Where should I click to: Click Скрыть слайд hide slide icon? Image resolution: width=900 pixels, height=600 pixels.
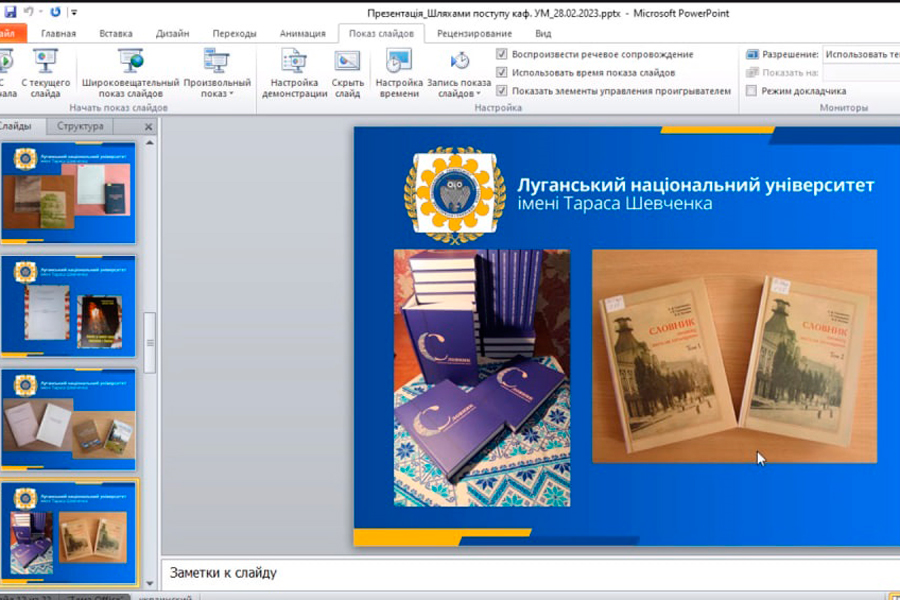pos(347,63)
